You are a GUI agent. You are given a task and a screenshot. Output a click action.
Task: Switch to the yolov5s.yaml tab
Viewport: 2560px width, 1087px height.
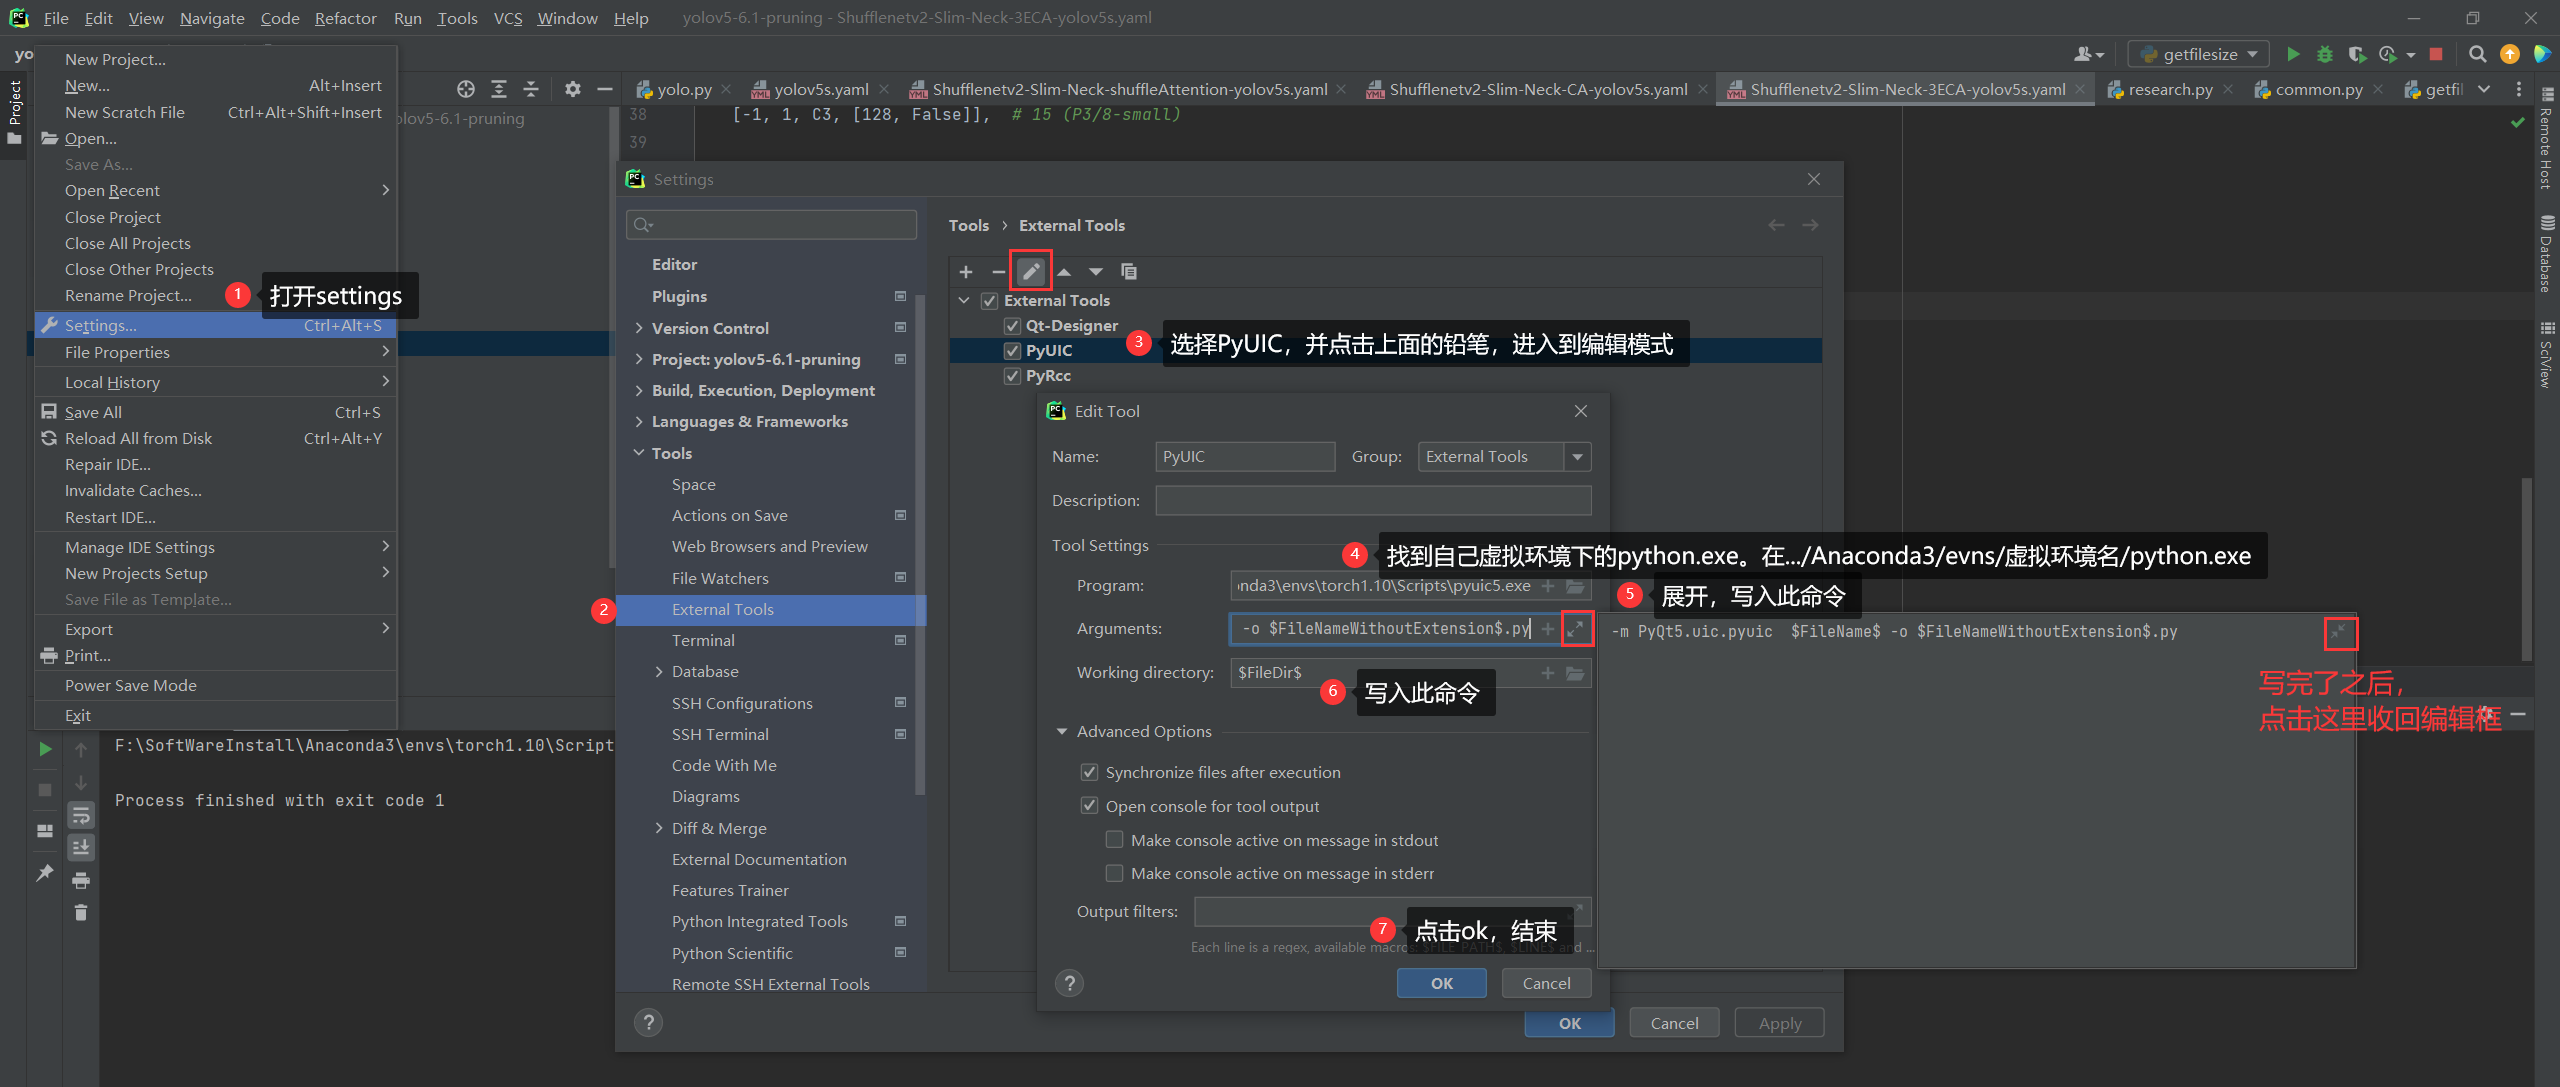820,88
